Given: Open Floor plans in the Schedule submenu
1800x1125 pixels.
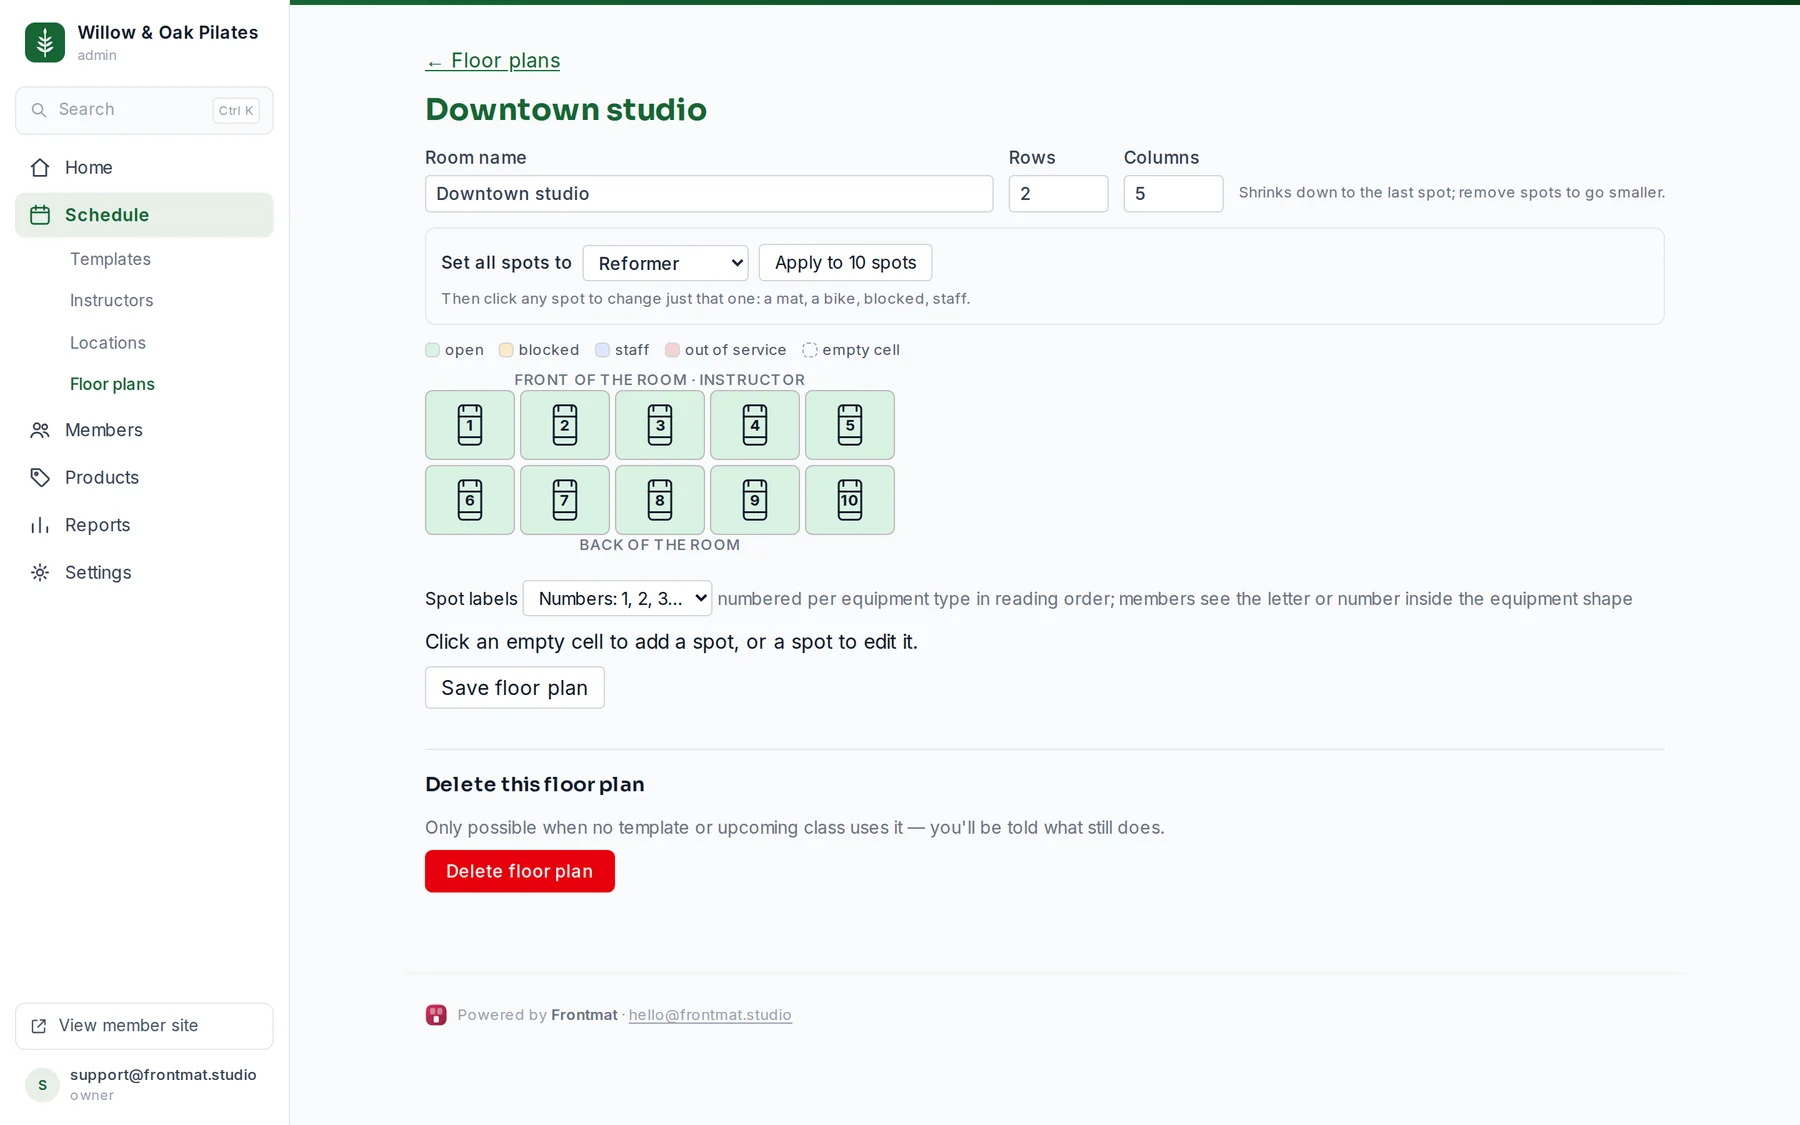Looking at the screenshot, I should tap(112, 384).
